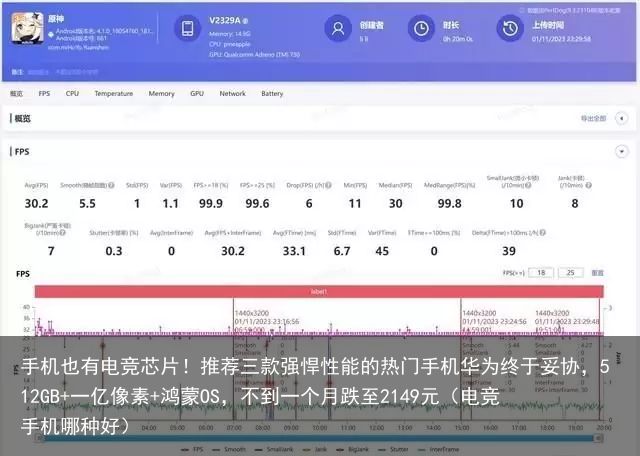Click Std(FTime) value 6.7
Image resolution: width=640 pixels, height=456 pixels.
pyautogui.click(x=342, y=251)
